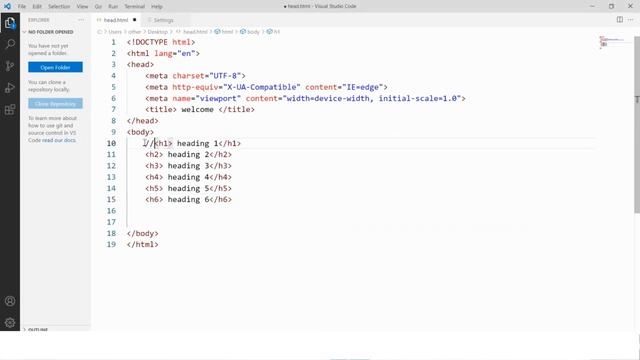Click line number 10 in gutter
The height and width of the screenshot is (360, 640).
tap(111, 143)
